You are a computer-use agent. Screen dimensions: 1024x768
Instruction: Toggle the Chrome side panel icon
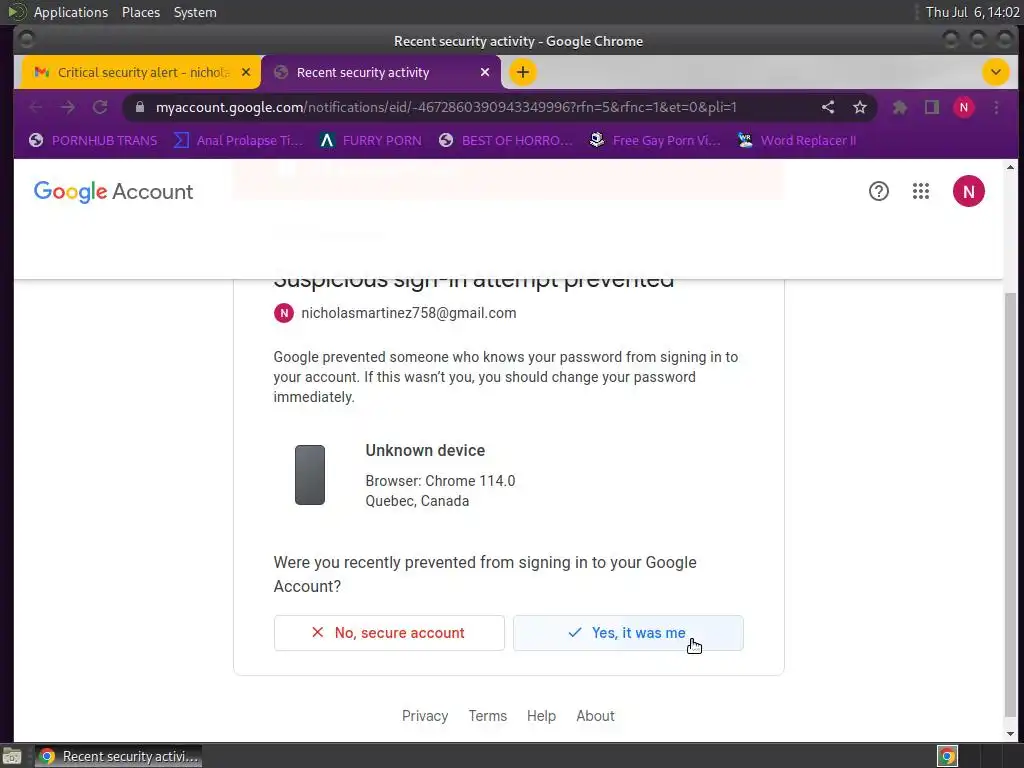click(x=932, y=107)
